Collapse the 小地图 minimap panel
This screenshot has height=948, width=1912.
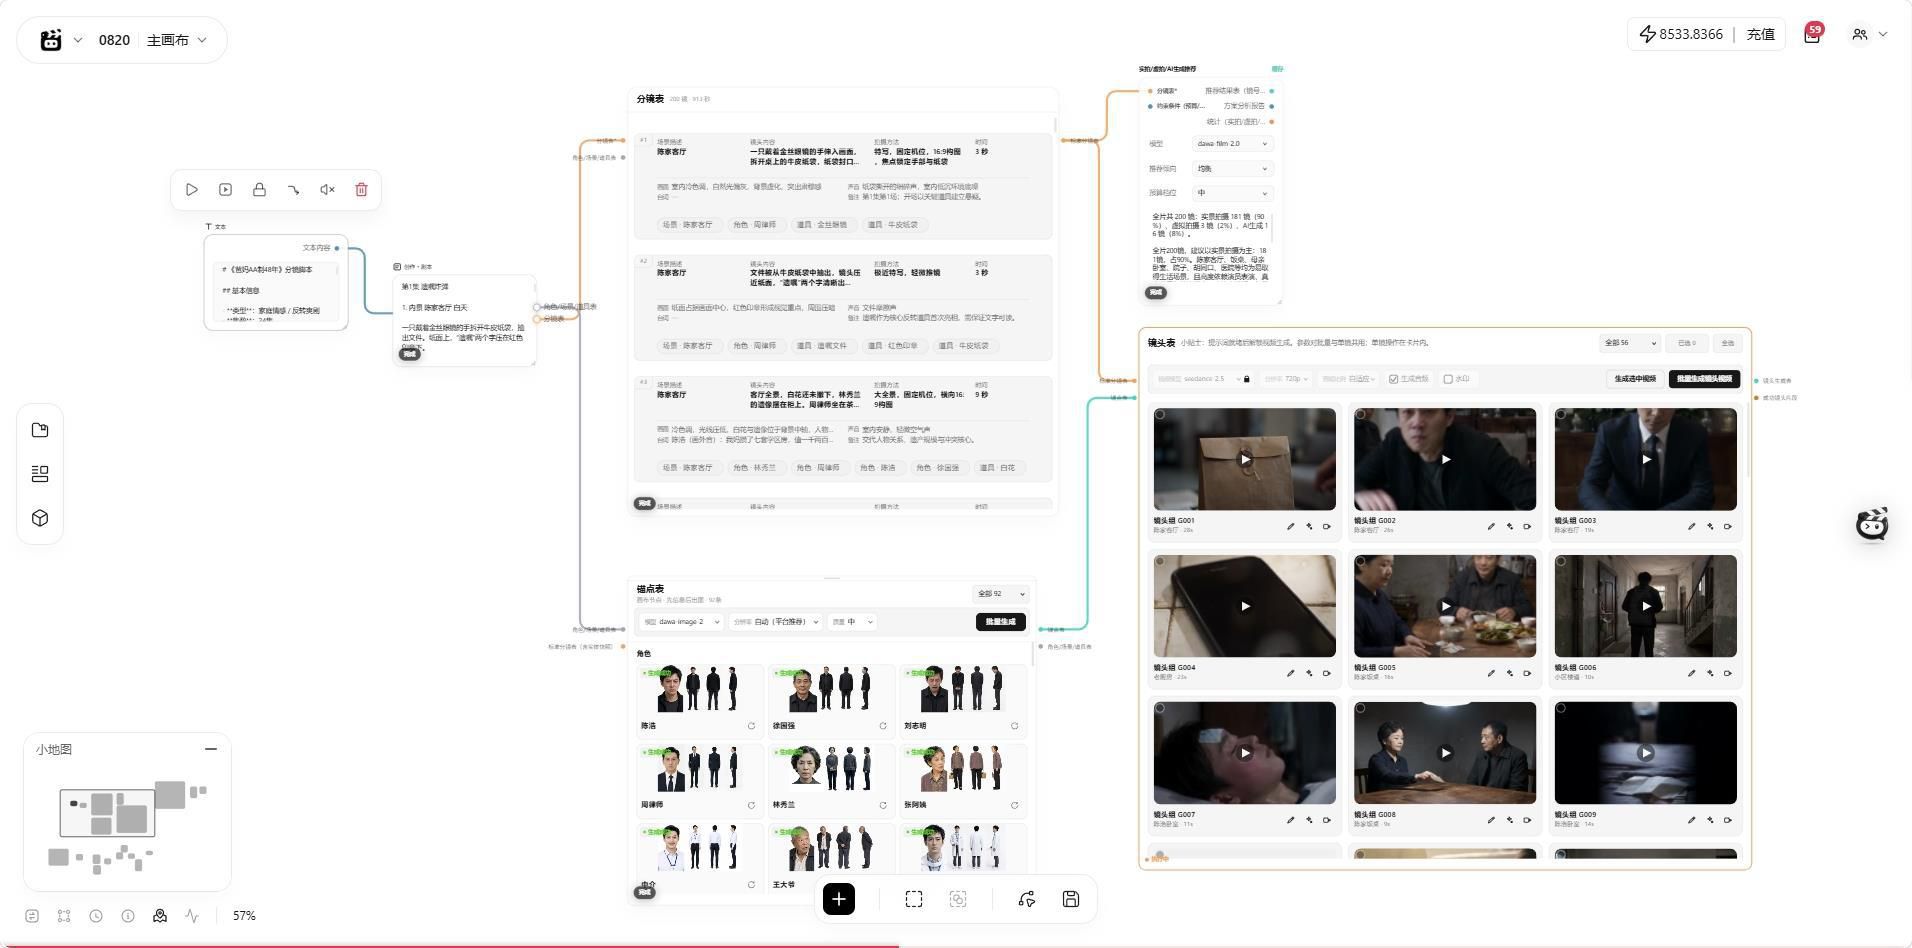click(211, 749)
